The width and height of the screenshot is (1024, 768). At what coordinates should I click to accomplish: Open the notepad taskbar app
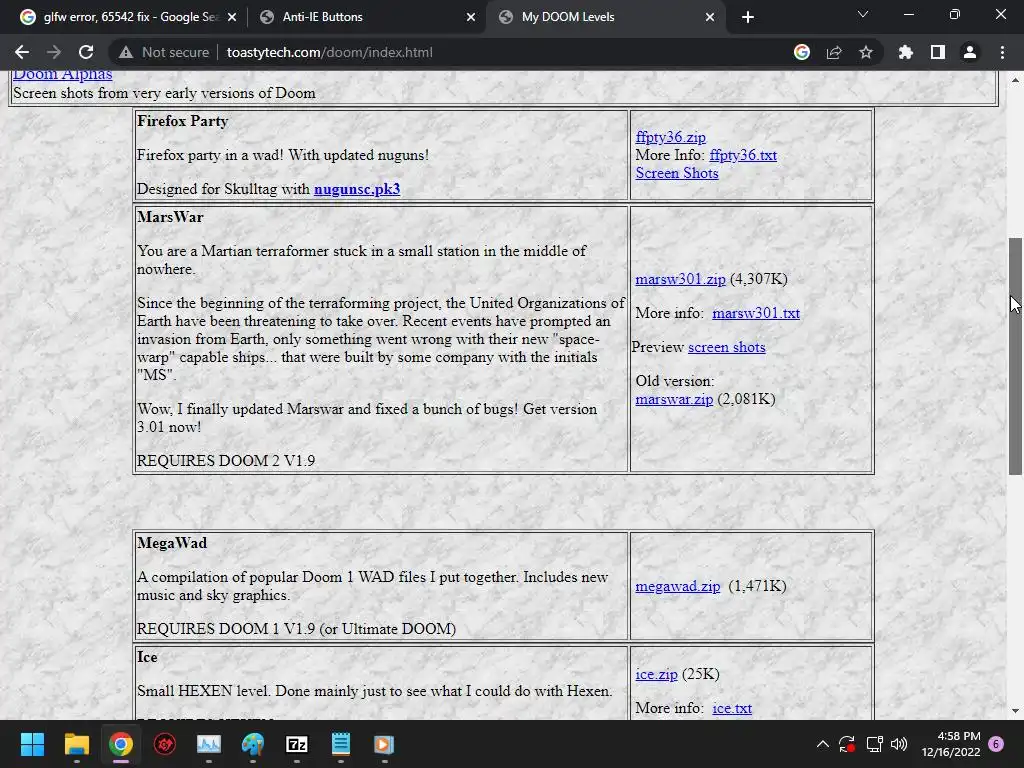[x=341, y=744]
